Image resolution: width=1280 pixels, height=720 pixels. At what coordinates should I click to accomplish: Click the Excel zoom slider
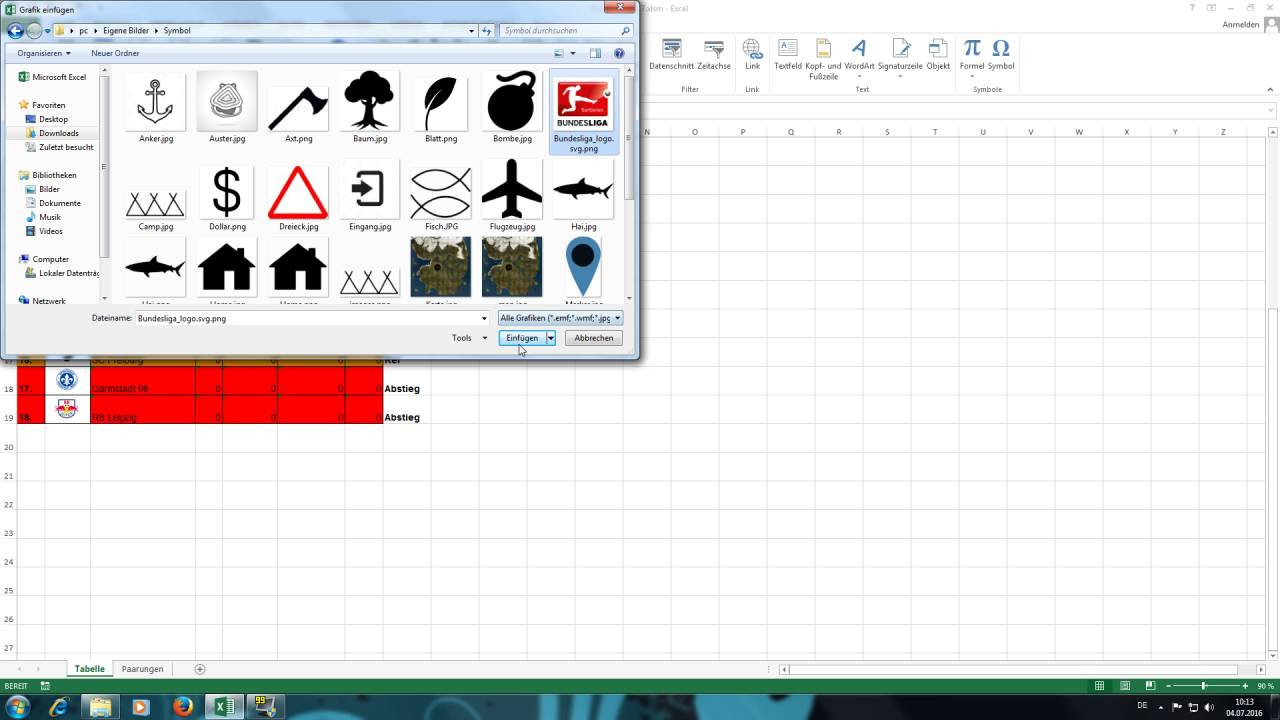(x=1203, y=686)
